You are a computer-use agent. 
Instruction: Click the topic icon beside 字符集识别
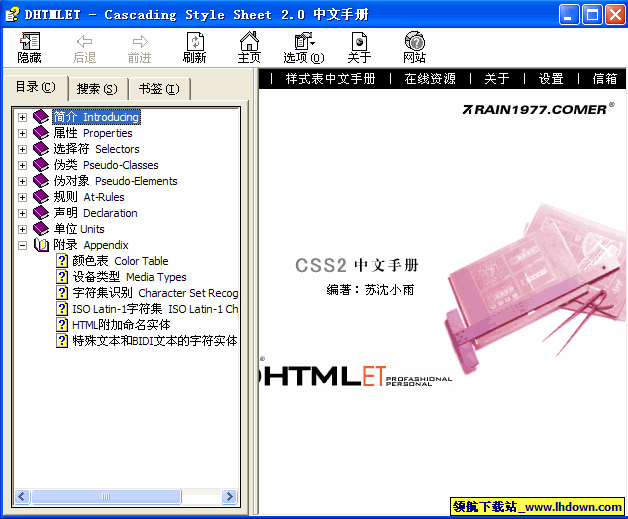pyautogui.click(x=62, y=293)
